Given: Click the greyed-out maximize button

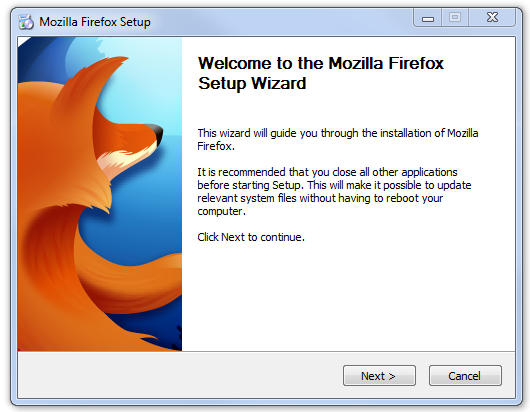Looking at the screenshot, I should pyautogui.click(x=455, y=18).
